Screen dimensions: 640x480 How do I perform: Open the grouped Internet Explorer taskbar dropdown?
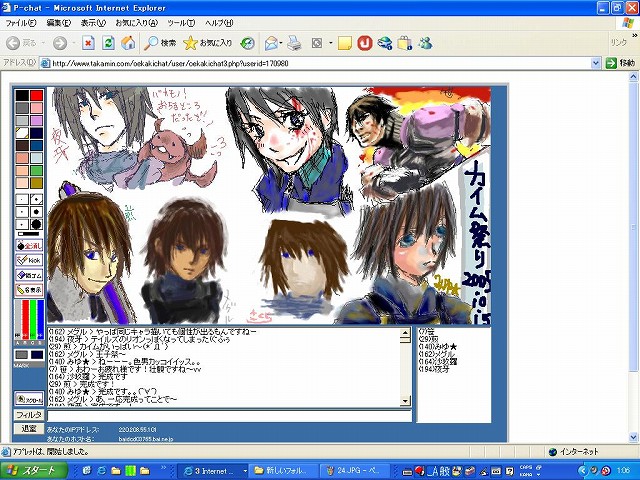(x=245, y=471)
